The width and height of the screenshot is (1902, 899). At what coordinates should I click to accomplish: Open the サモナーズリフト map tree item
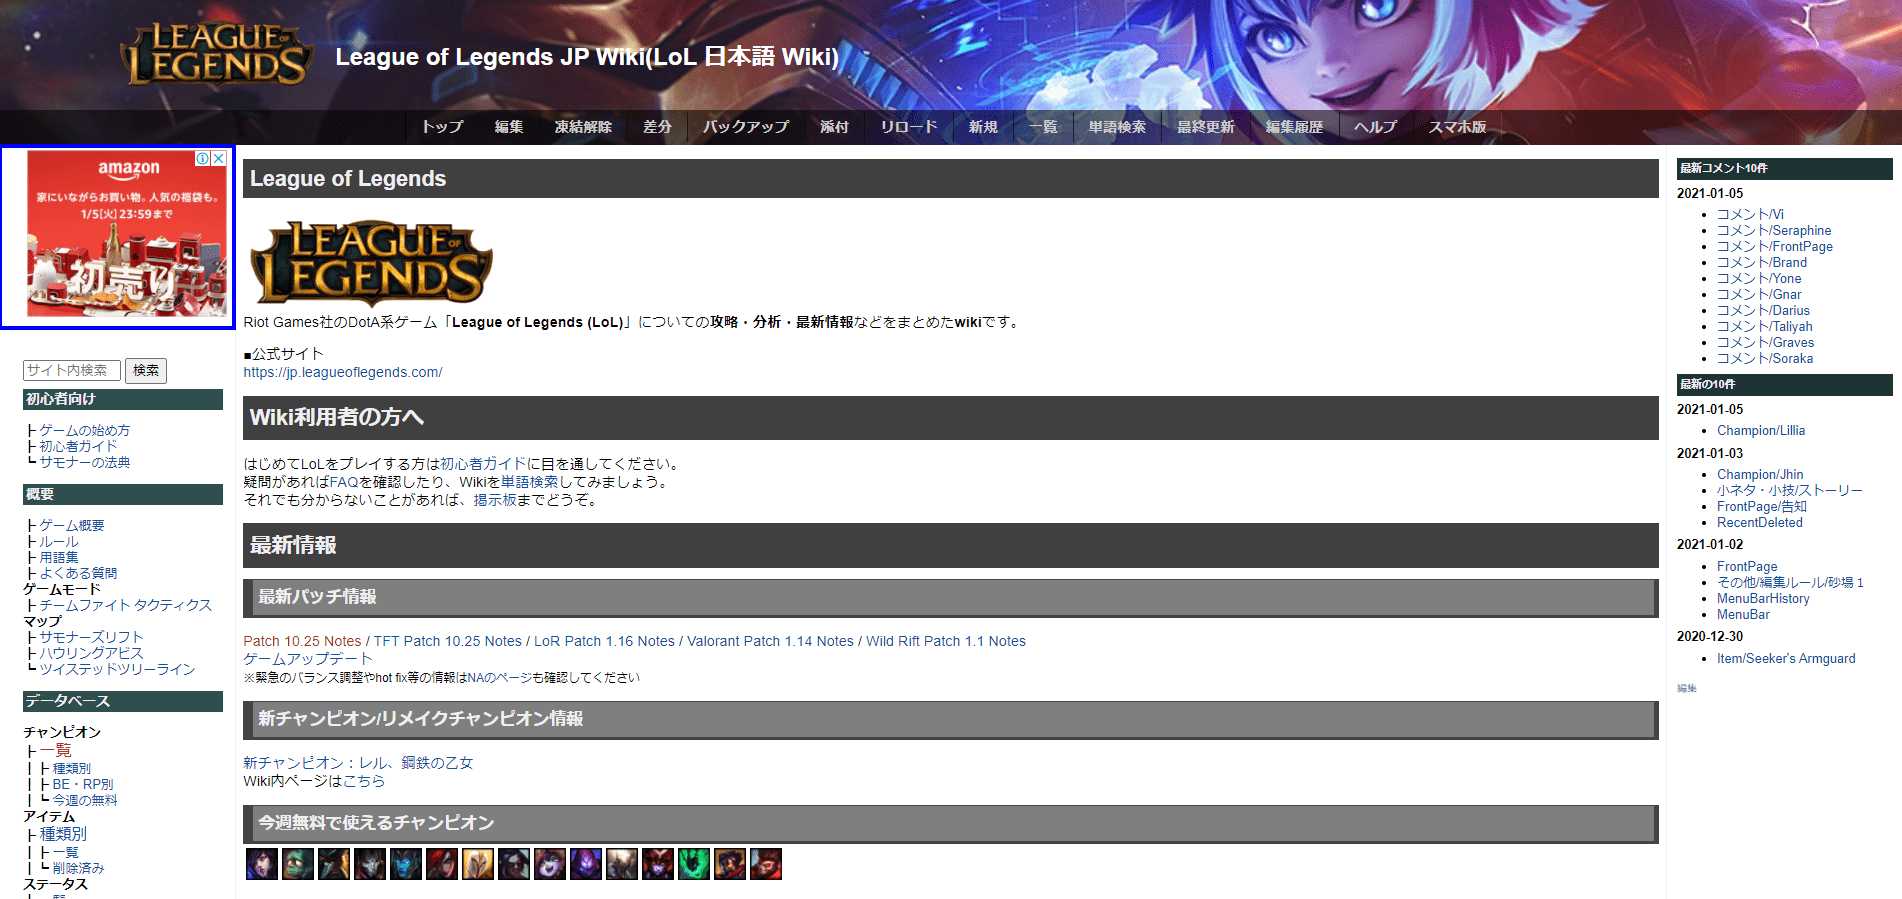click(x=92, y=637)
